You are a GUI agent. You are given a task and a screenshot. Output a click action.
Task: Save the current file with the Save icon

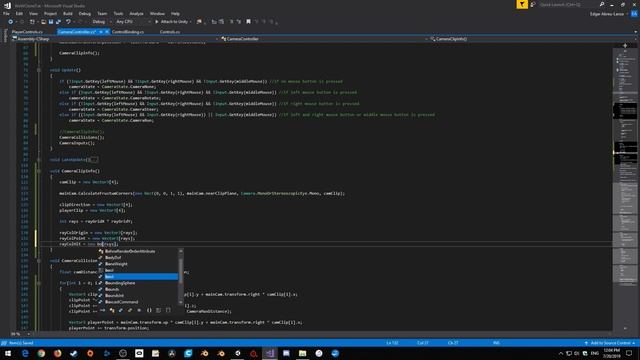coord(51,22)
